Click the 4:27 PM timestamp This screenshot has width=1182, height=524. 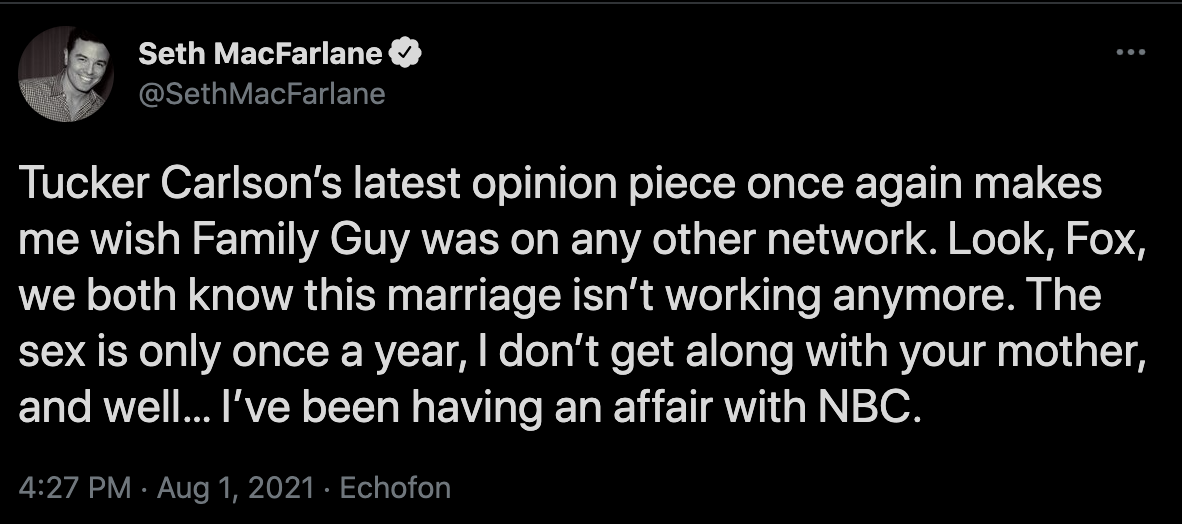tap(75, 488)
